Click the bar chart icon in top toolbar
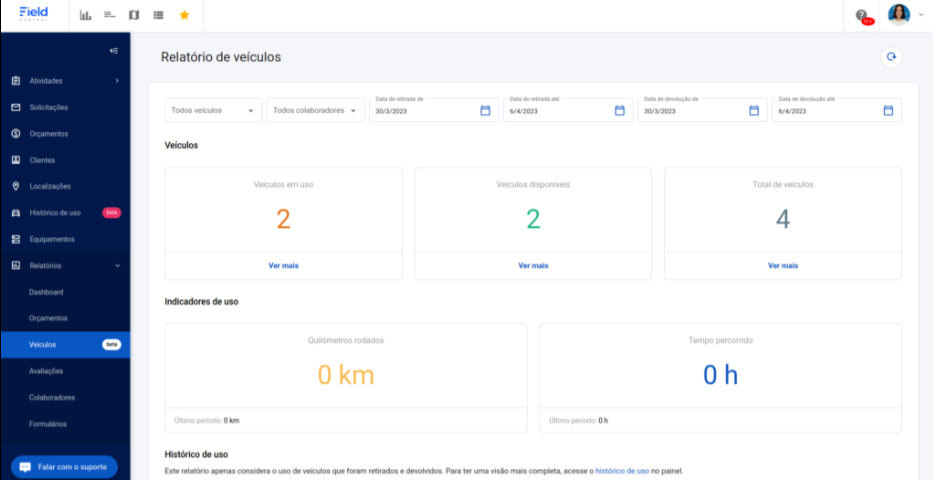 point(85,15)
